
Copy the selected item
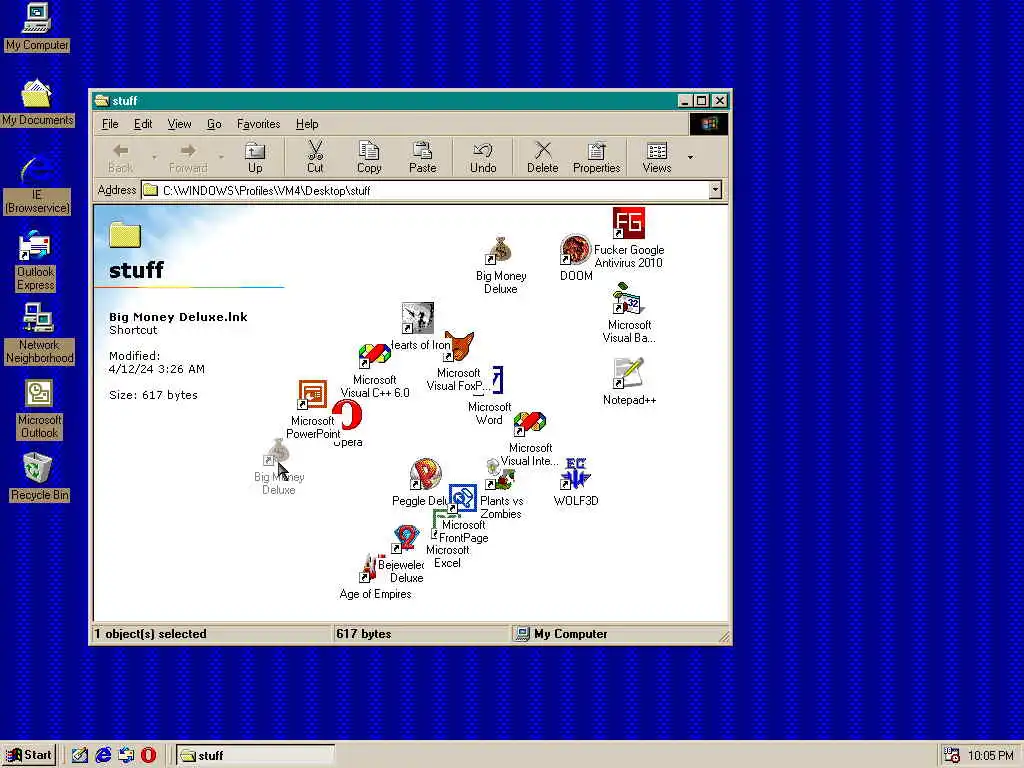point(369,157)
